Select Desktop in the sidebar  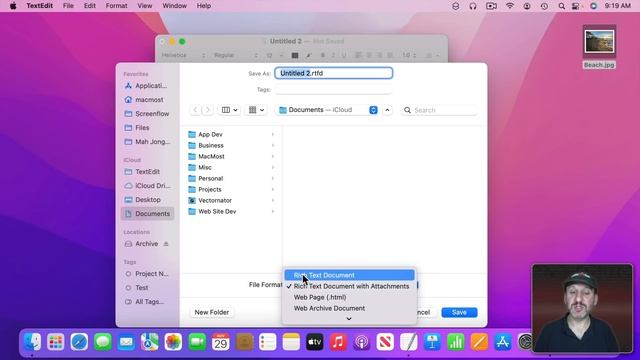[x=147, y=200]
